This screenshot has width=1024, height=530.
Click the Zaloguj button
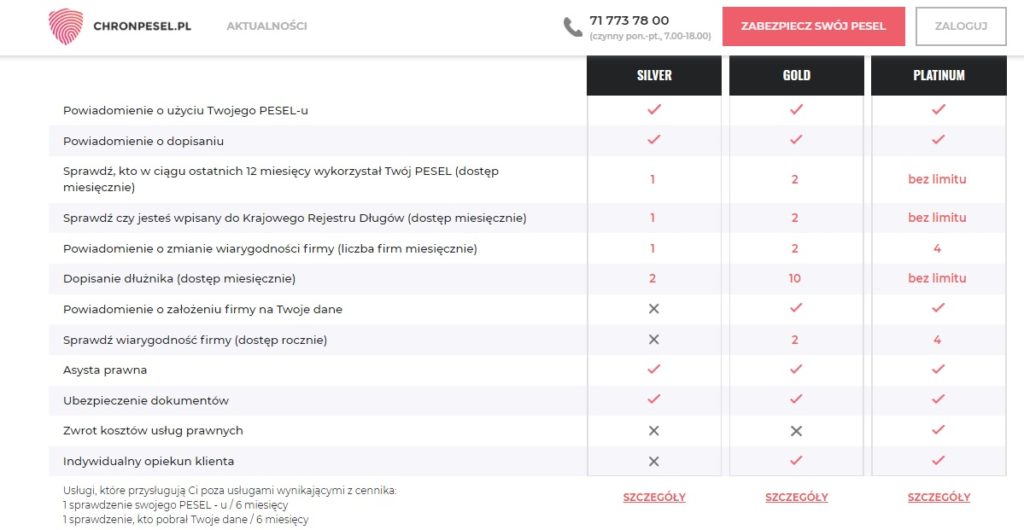(961, 27)
